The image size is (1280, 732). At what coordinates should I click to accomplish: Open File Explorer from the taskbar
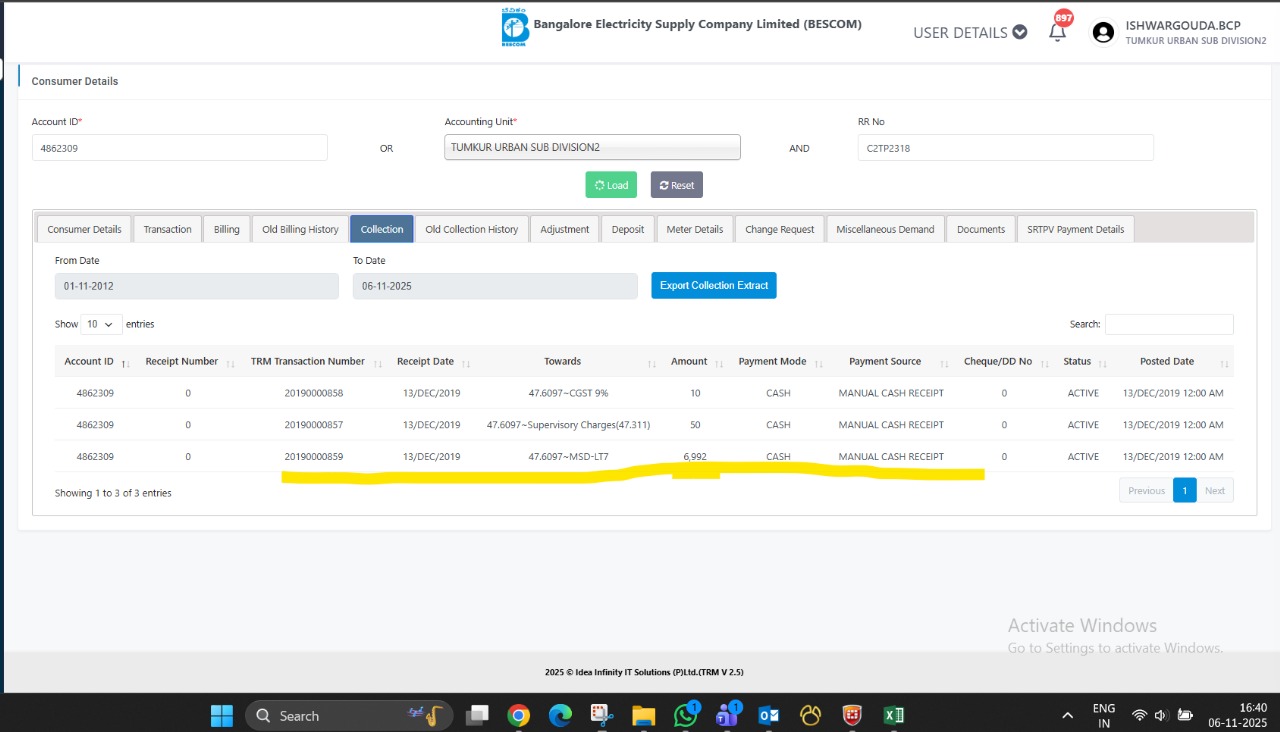[642, 715]
